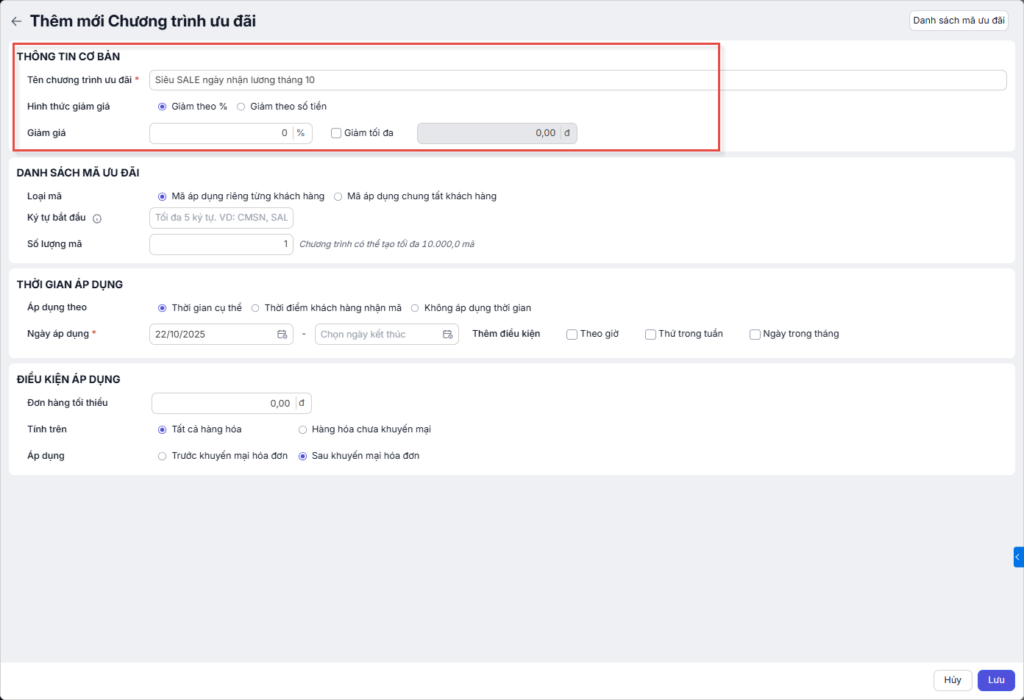Viewport: 1024px width, 700px height.
Task: Select Thời điểm khách hàng nhận mã
Action: 255,308
